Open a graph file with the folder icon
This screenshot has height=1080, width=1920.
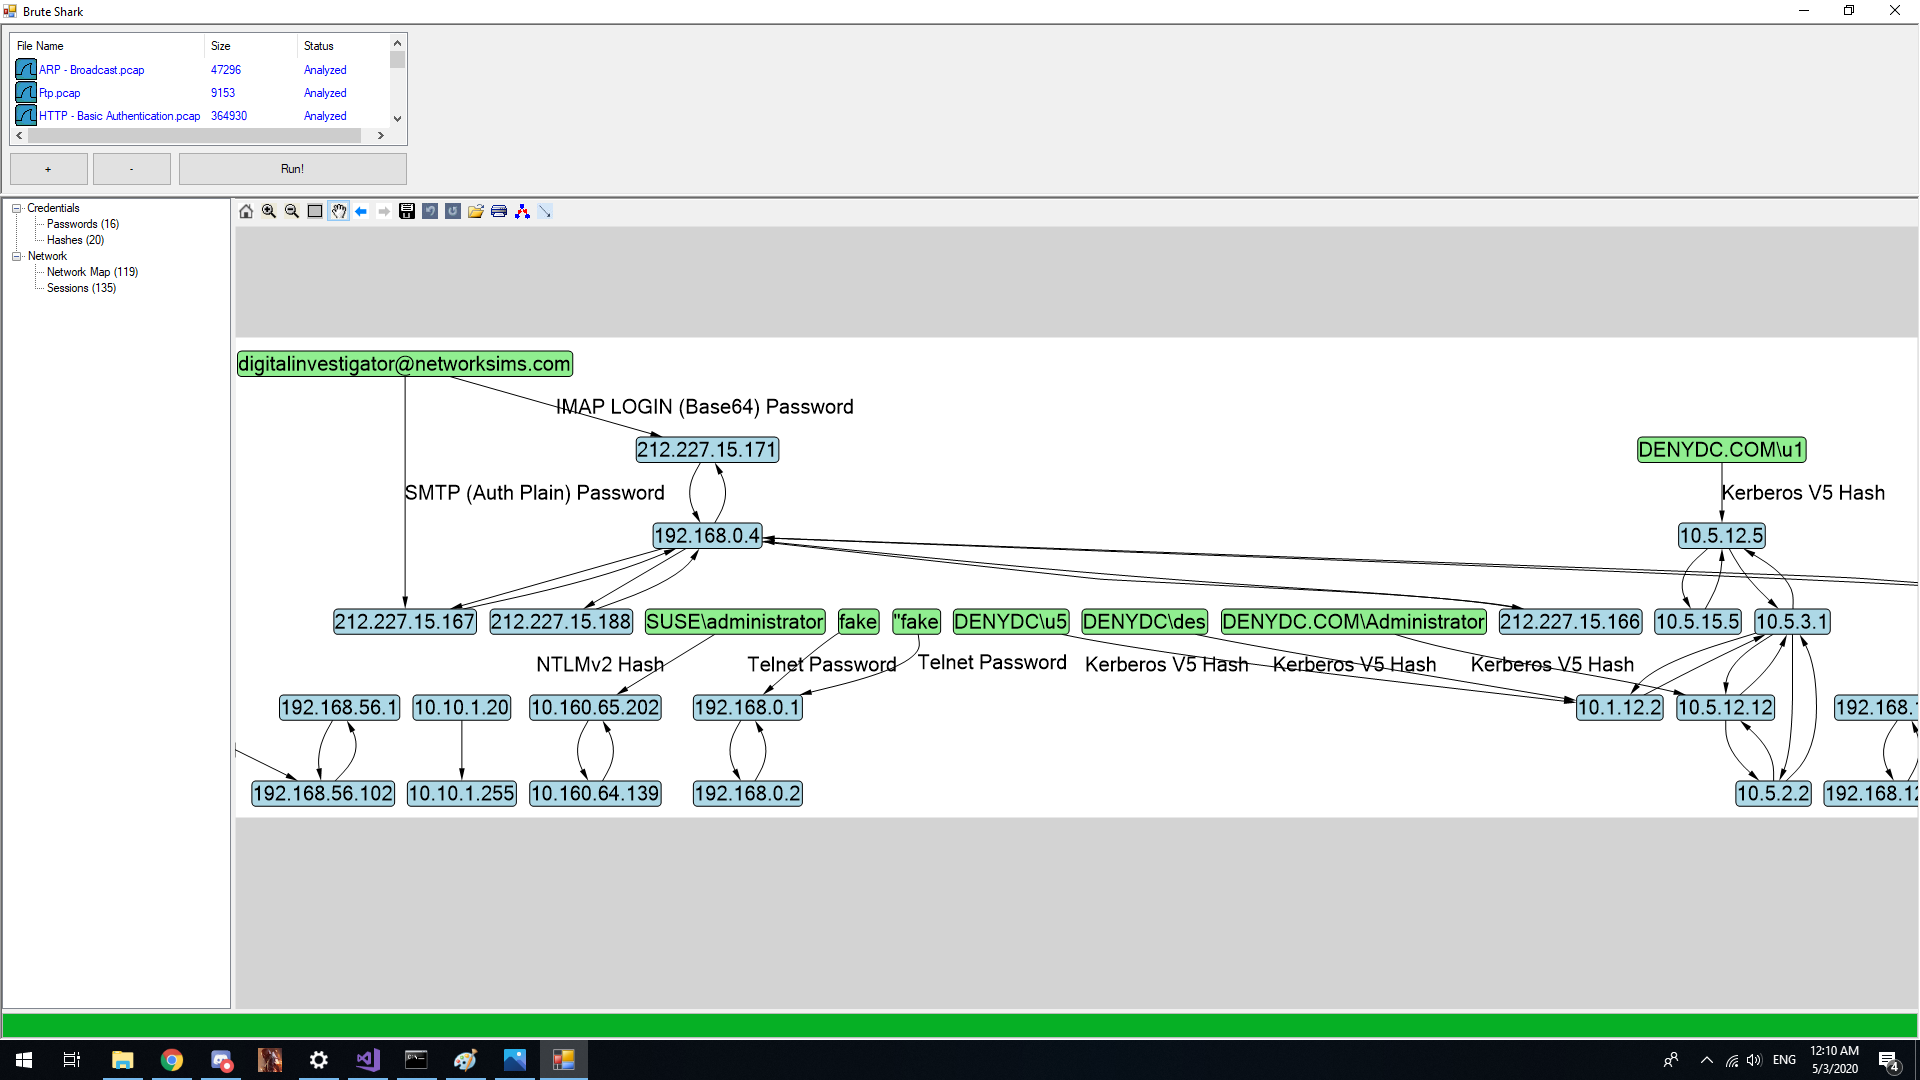(x=476, y=211)
